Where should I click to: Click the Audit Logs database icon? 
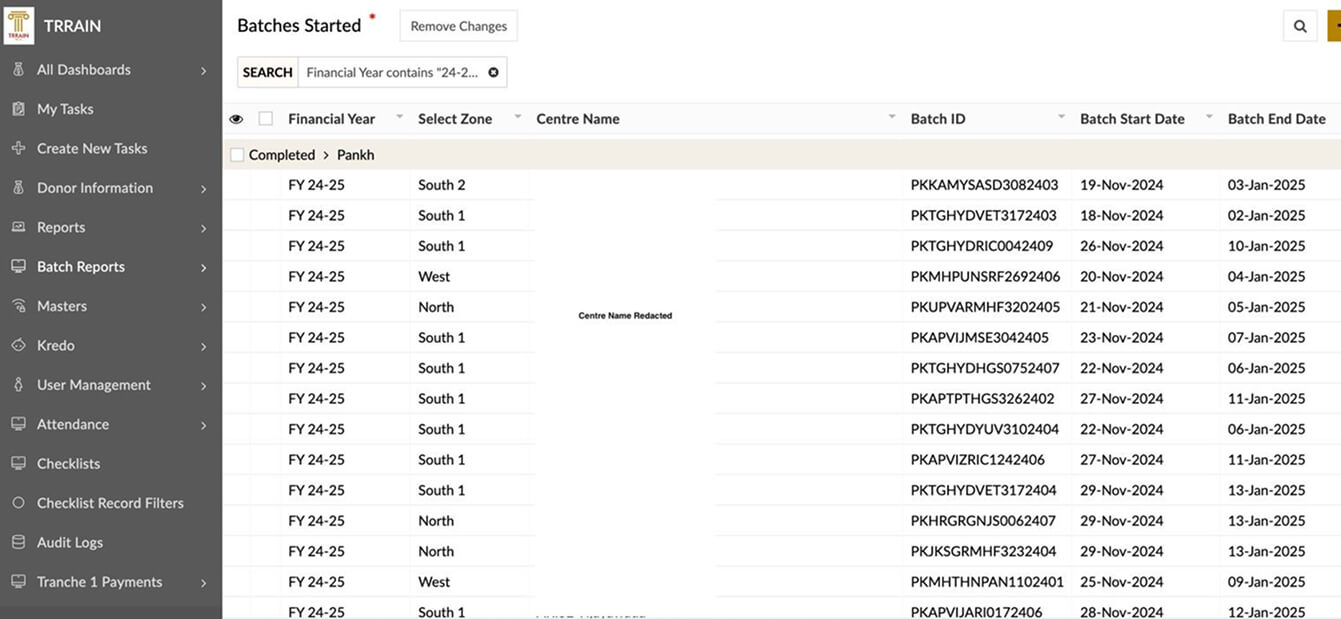click(18, 542)
